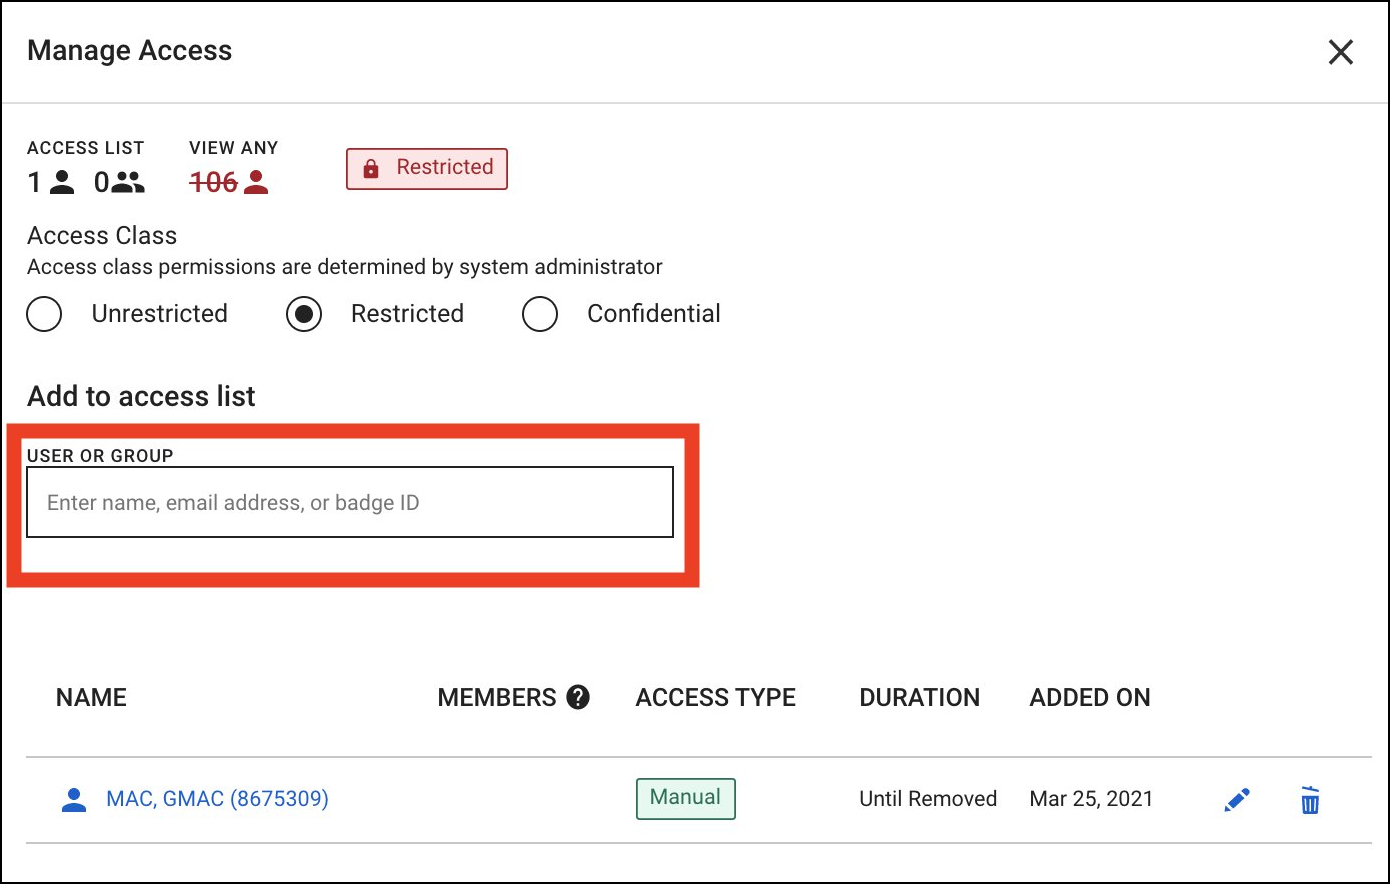Click the lock icon inside the Restricted badge

pyautogui.click(x=371, y=168)
